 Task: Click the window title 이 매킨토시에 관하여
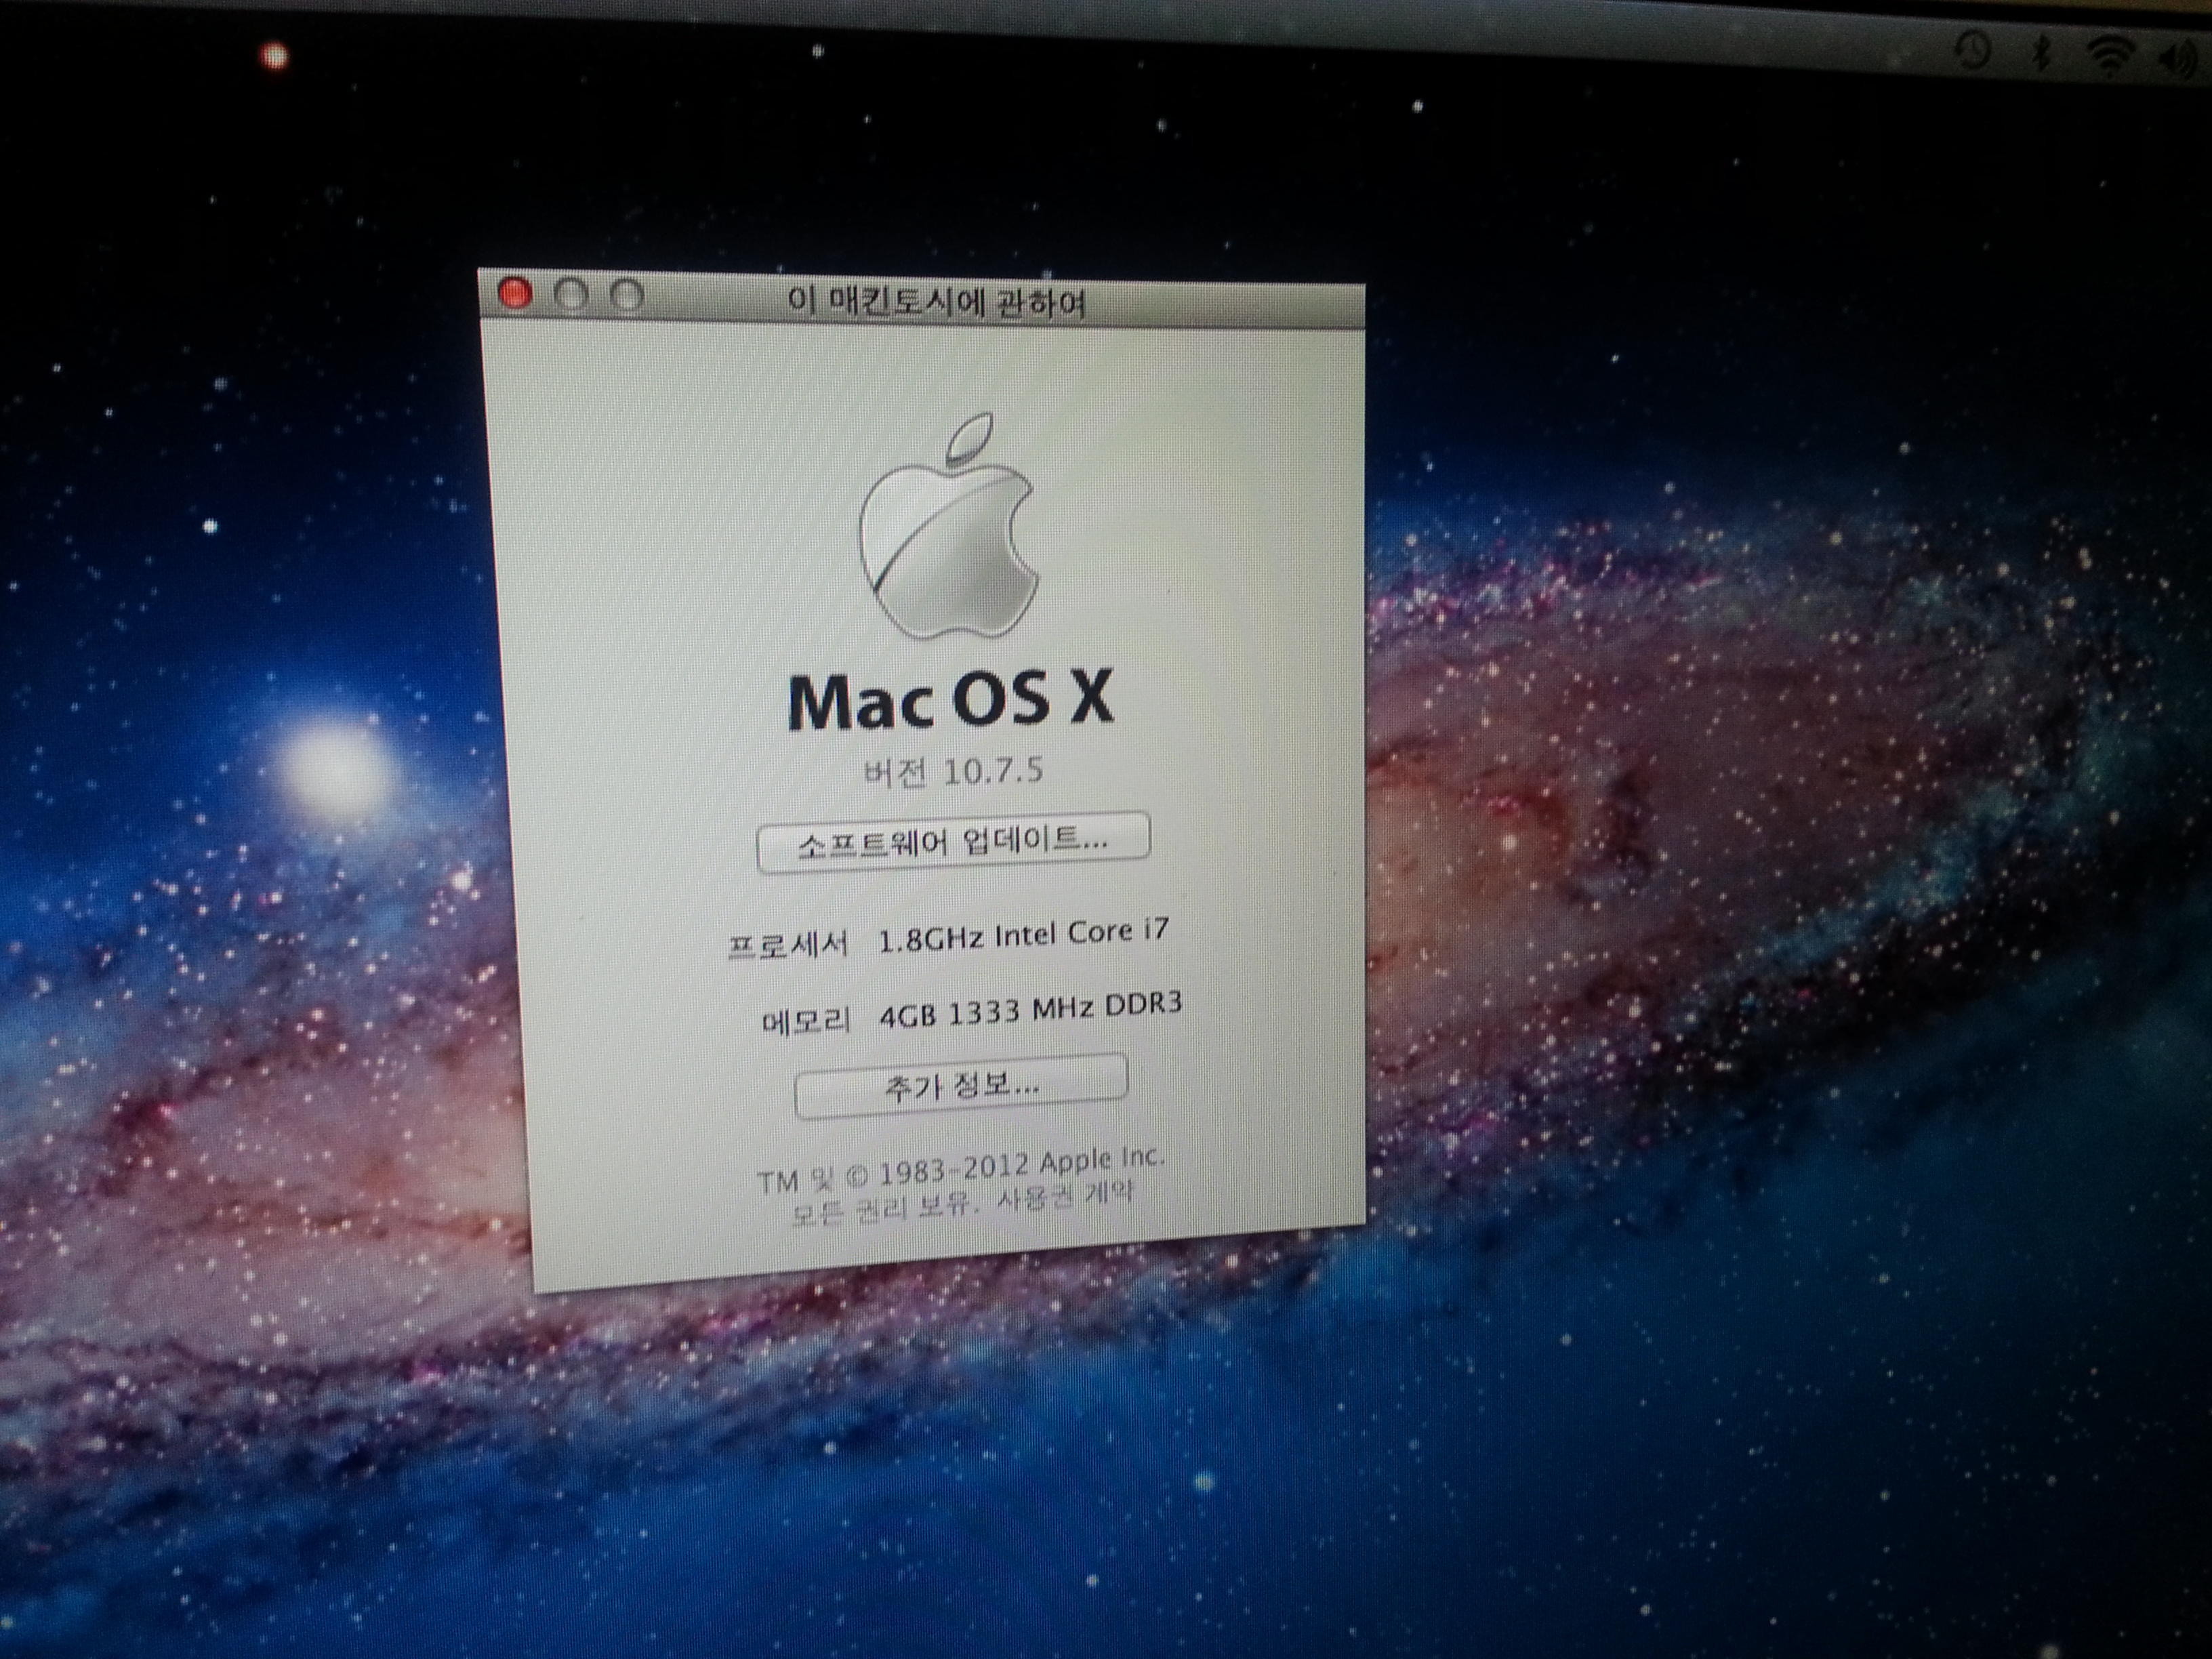936,302
